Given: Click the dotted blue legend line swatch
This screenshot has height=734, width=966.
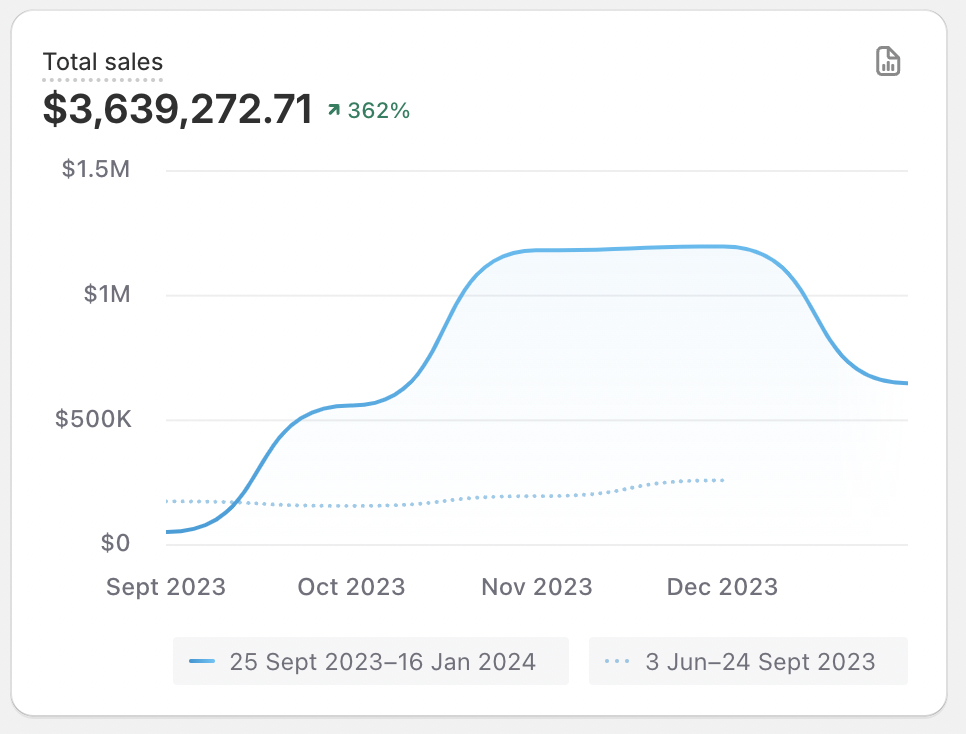Looking at the screenshot, I should click(617, 661).
